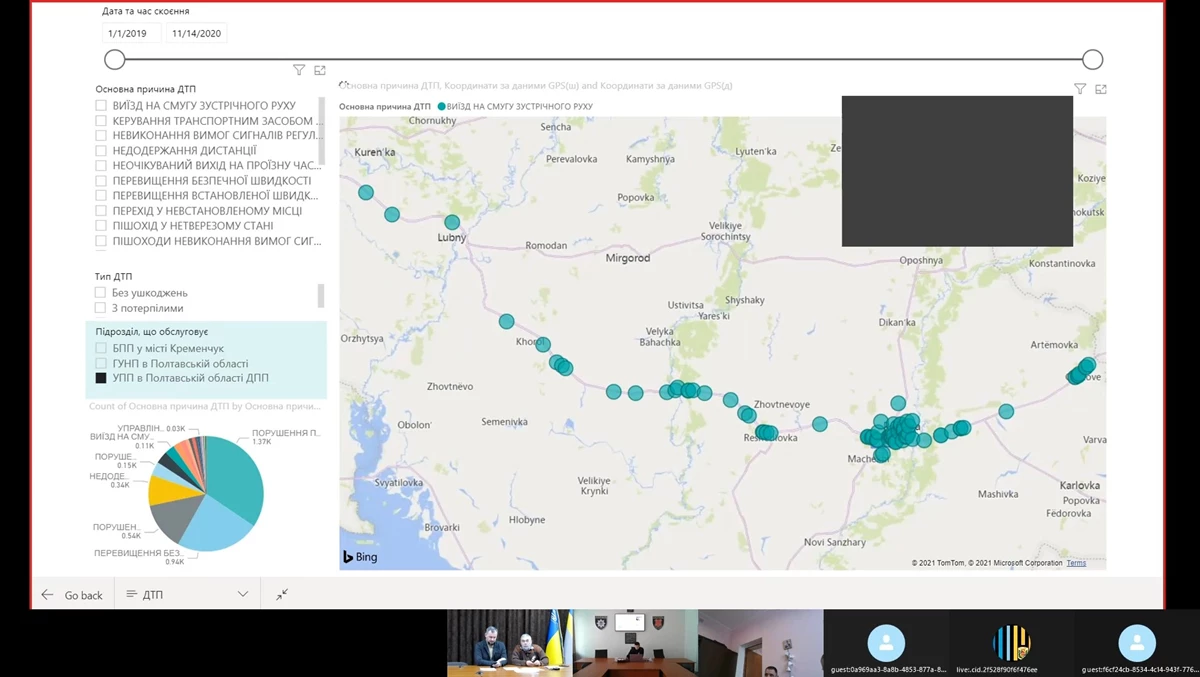Viewport: 1200px width, 677px height.
Task: Open filter icon above the map visual
Action: (x=1080, y=89)
